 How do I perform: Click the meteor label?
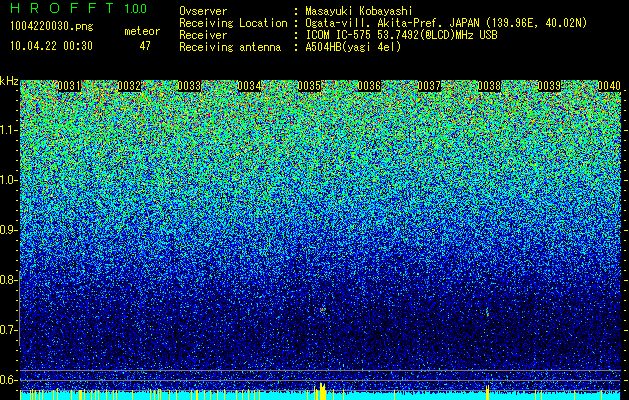pyautogui.click(x=142, y=31)
